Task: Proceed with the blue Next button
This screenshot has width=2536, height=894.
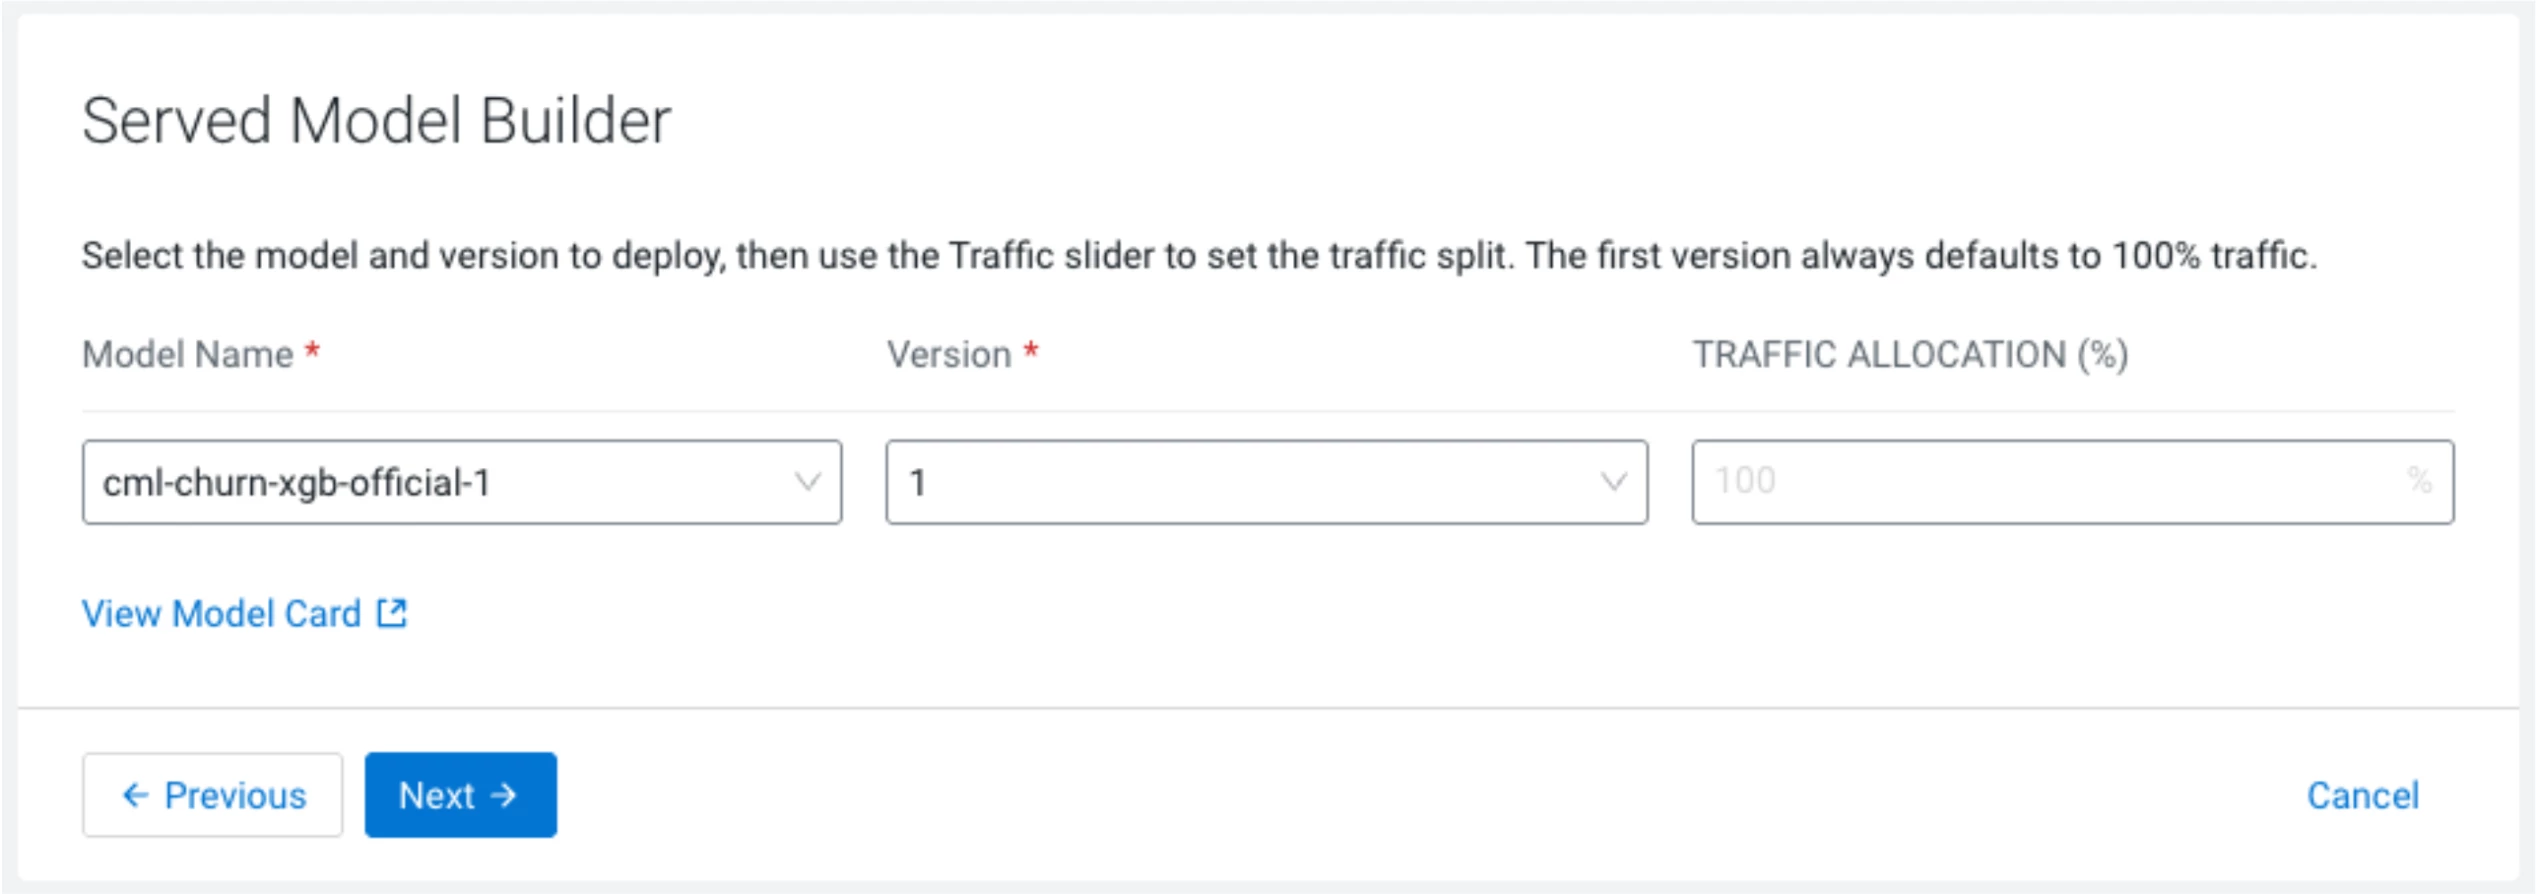Action: coord(461,795)
